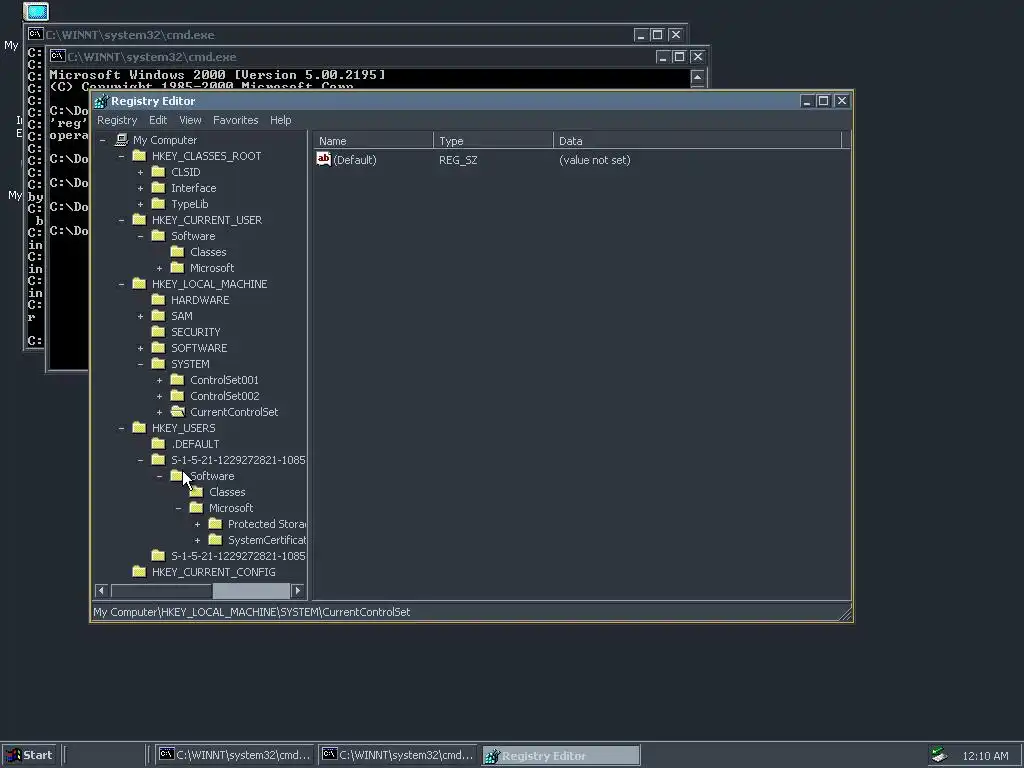The height and width of the screenshot is (768, 1024).
Task: Click the HKEY_USERS folder icon
Action: click(139, 428)
